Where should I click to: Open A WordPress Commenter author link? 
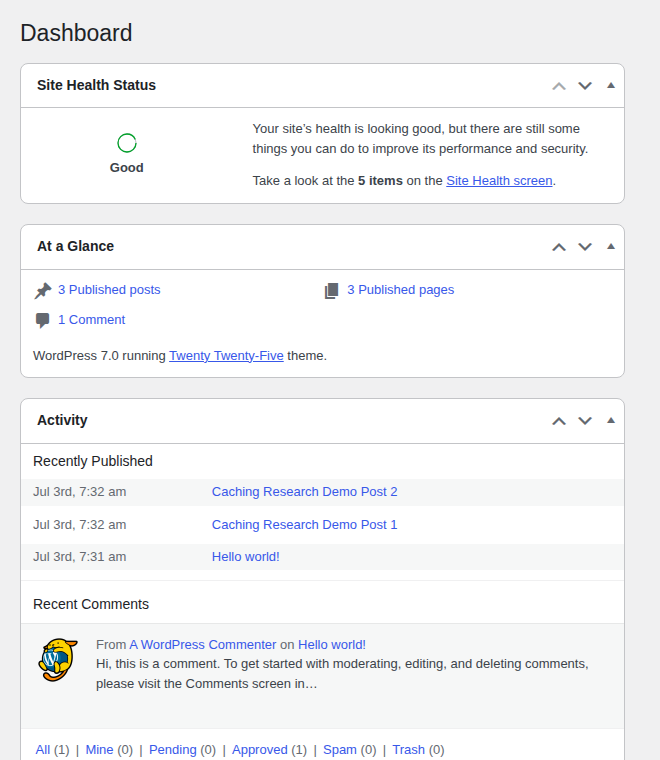point(203,645)
